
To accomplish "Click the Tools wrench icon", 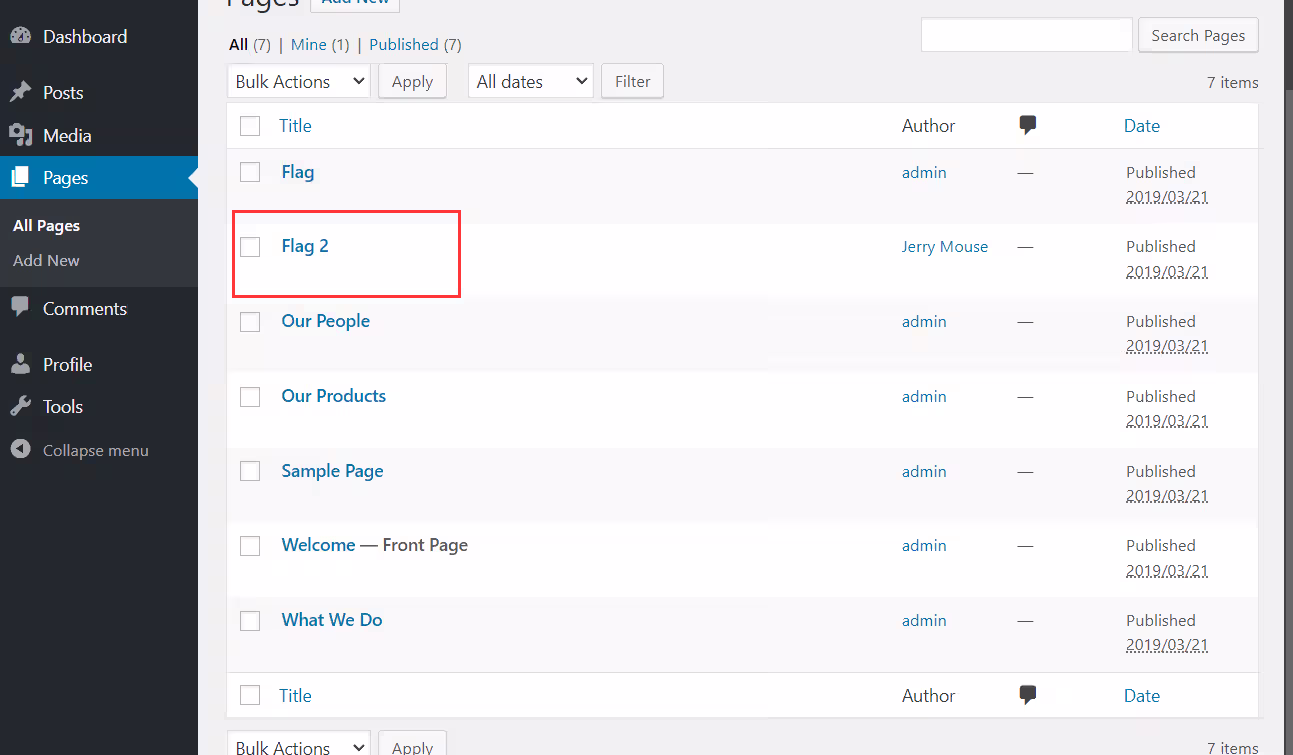I will pos(20,406).
